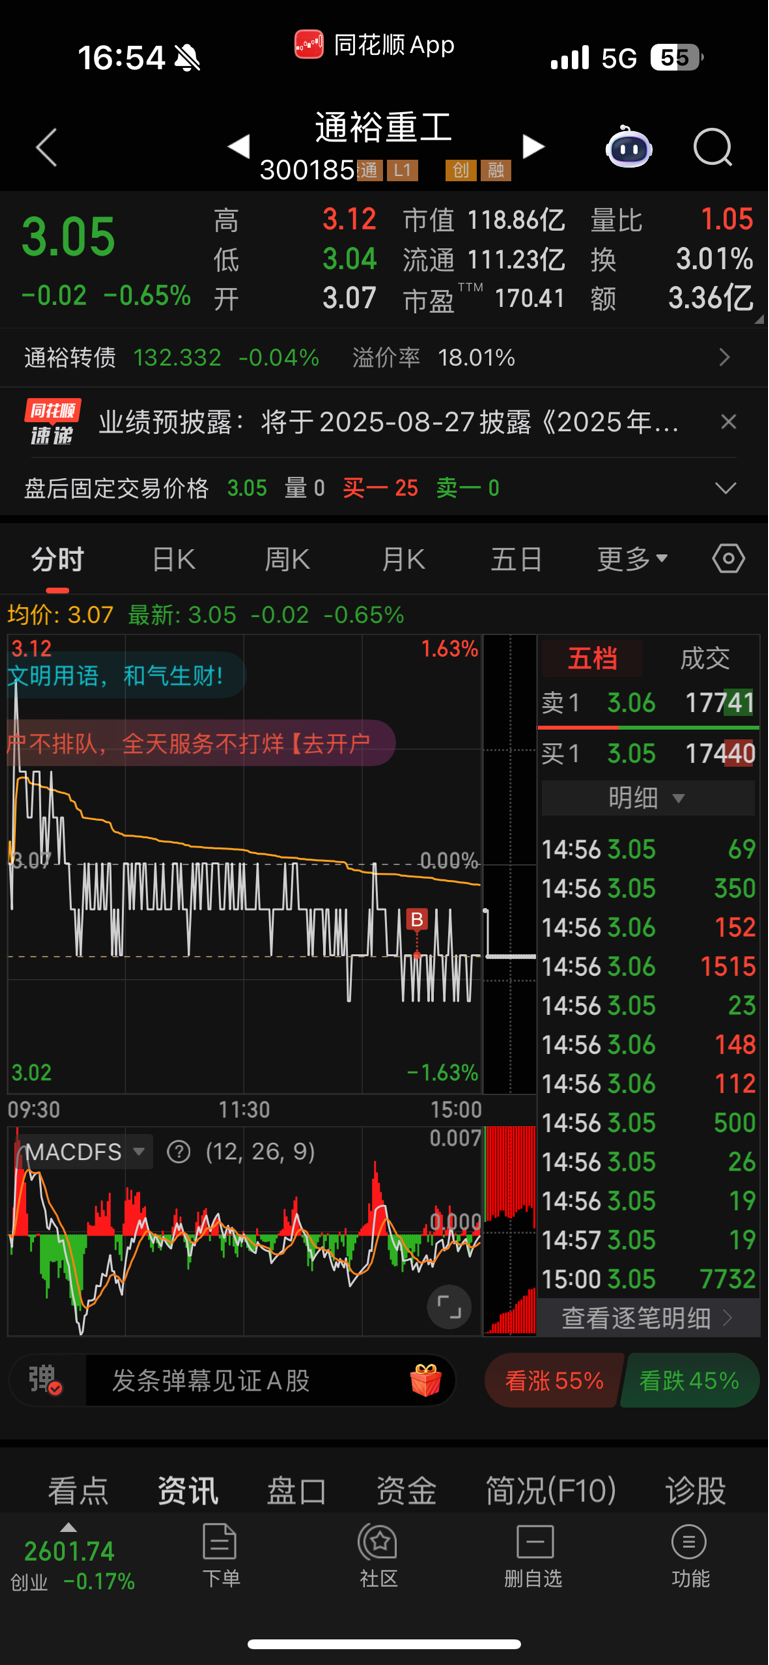Viewport: 769px width, 1665px height.
Task: Tap the 卖1 3.06 quote row
Action: pyautogui.click(x=648, y=703)
